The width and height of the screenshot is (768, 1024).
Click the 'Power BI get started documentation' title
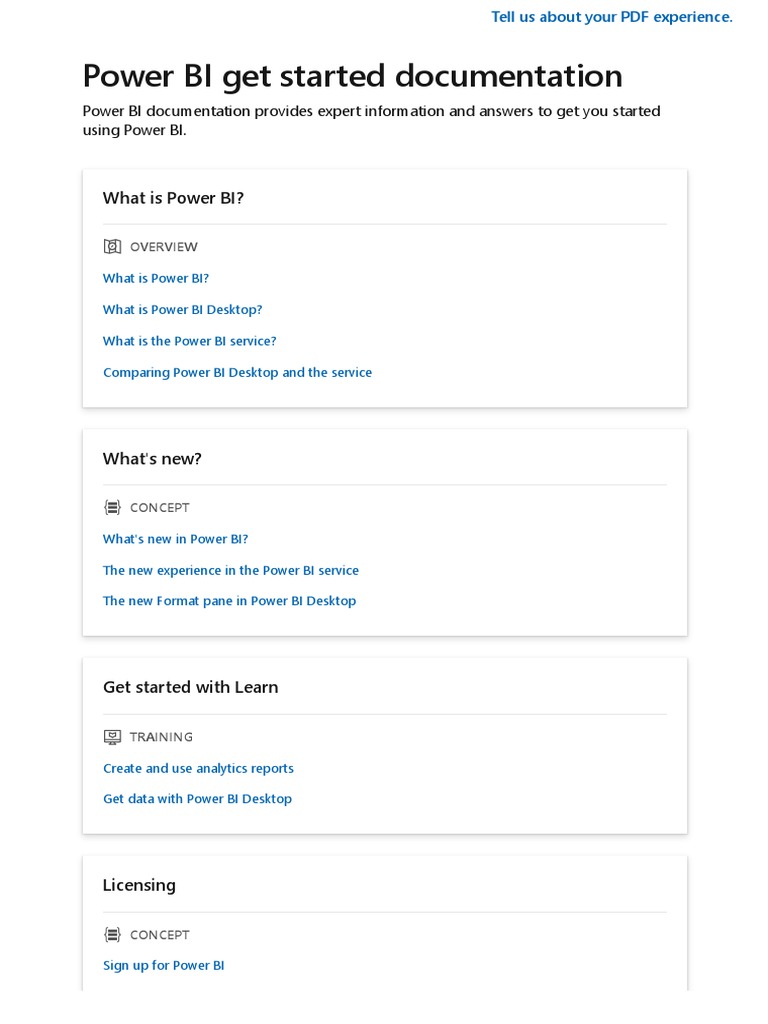point(352,76)
